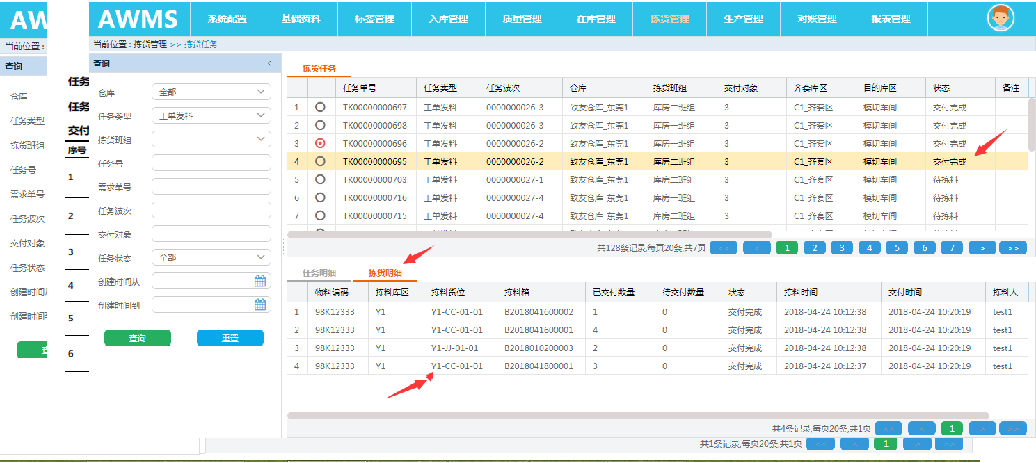Image resolution: width=1036 pixels, height=463 pixels.
Task: Open calendar picker for creation time to
Action: pos(260,304)
